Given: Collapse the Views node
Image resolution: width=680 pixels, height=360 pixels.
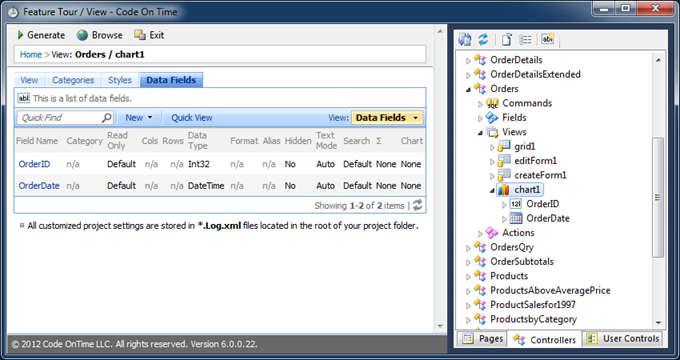Looking at the screenshot, I should pos(480,133).
